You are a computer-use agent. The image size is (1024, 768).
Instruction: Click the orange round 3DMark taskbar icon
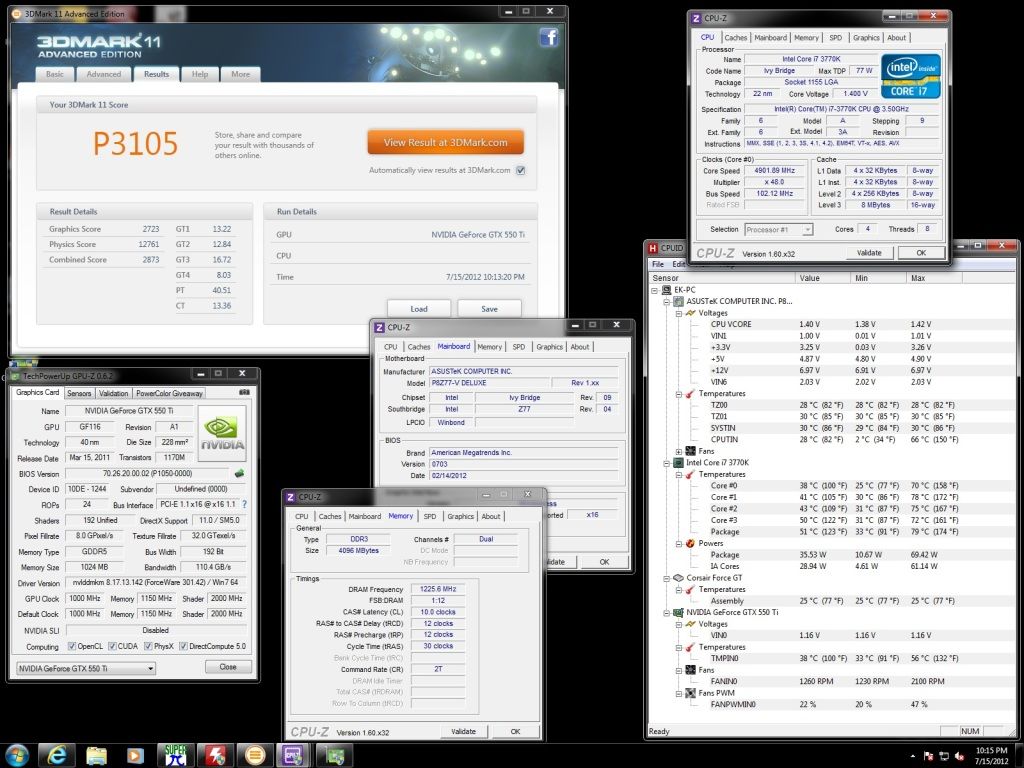(255, 756)
